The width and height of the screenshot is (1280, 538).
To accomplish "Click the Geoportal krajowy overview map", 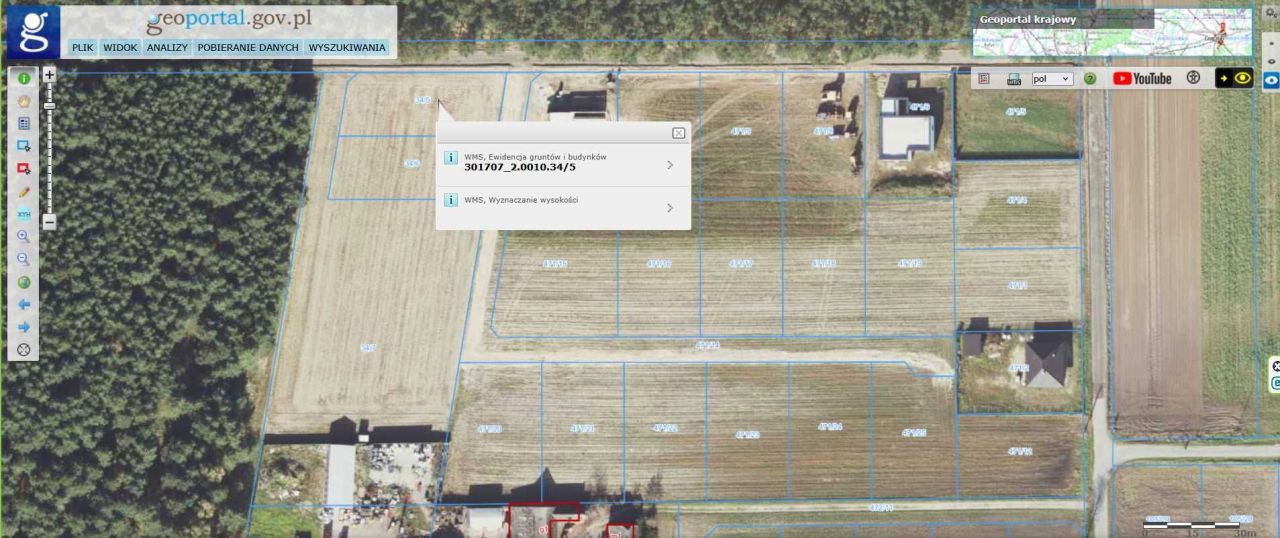I will point(1112,33).
